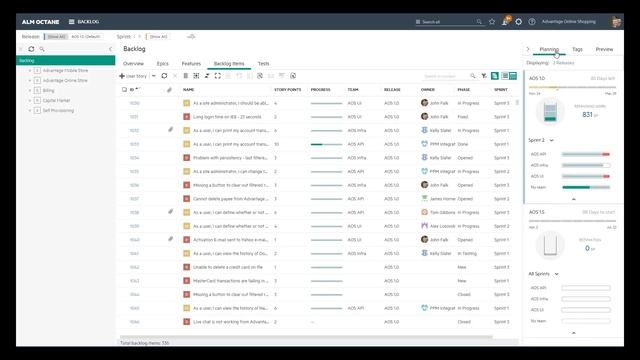The image size is (640, 360).
Task: Open the Advantage Online Shopping workspace selector
Action: 569,22
